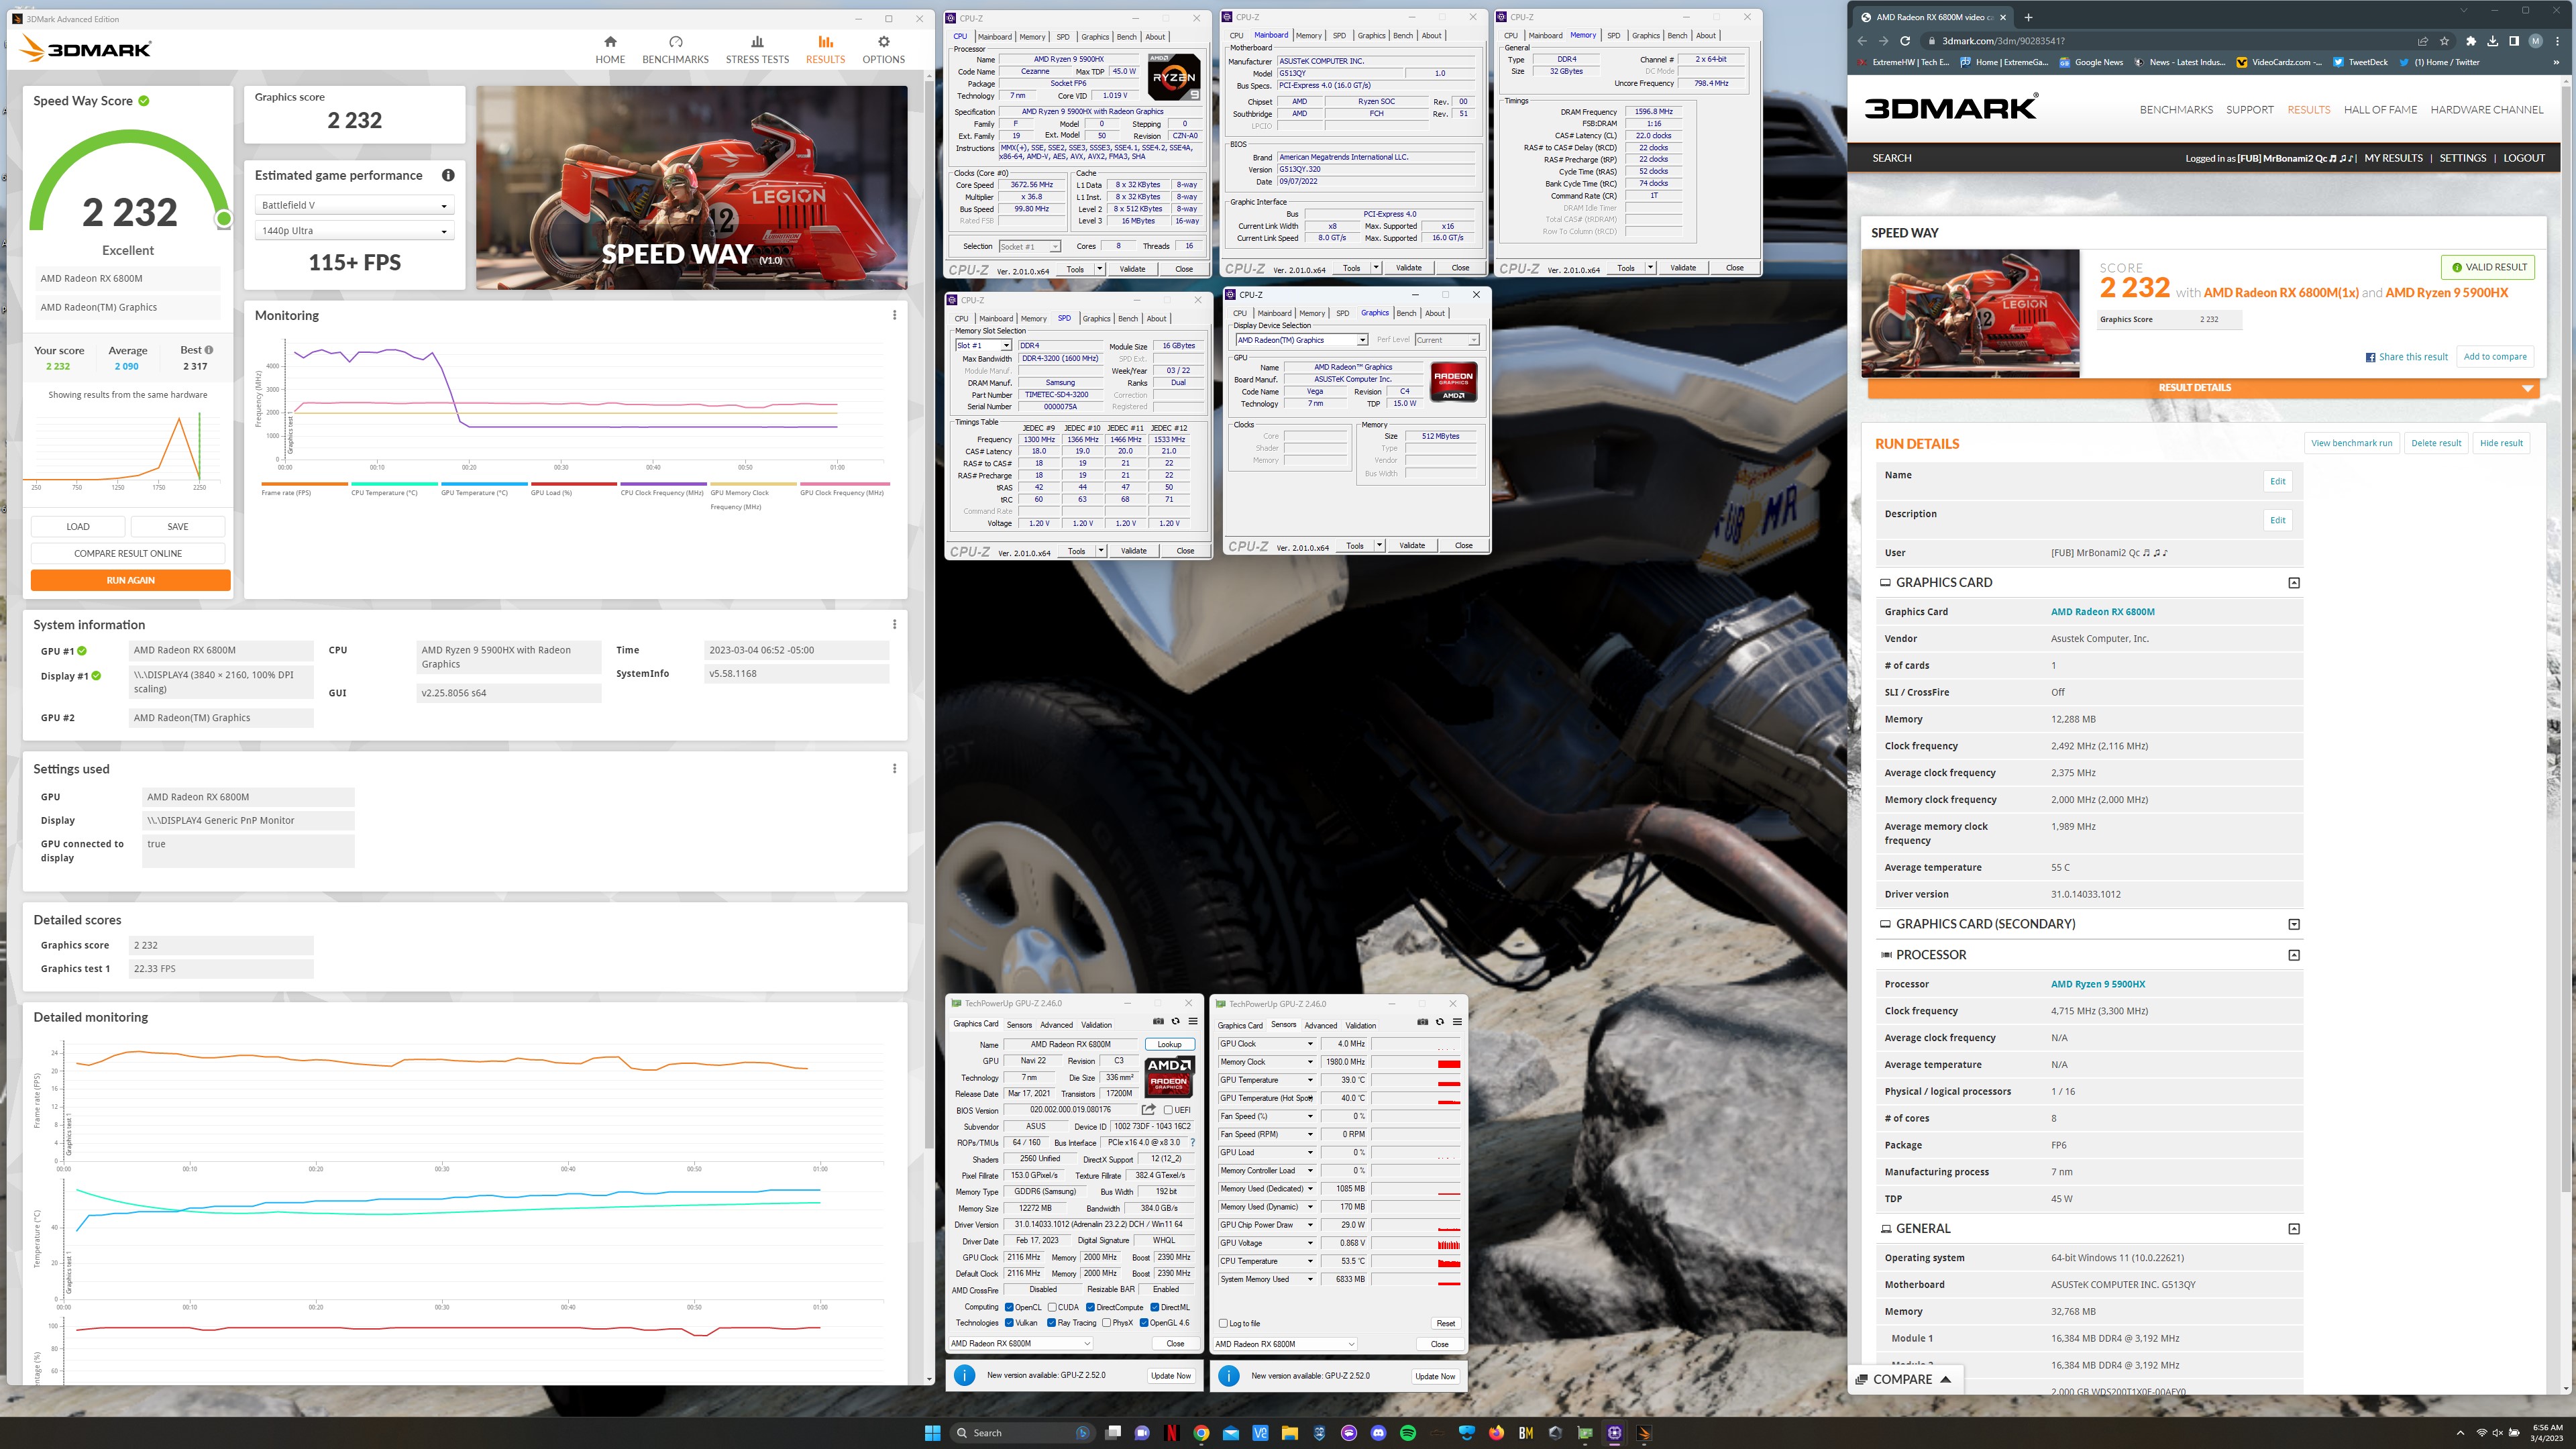Image resolution: width=2576 pixels, height=1449 pixels.
Task: Expand GRAPHICS CARD (SECONDARY) section
Action: (2294, 924)
